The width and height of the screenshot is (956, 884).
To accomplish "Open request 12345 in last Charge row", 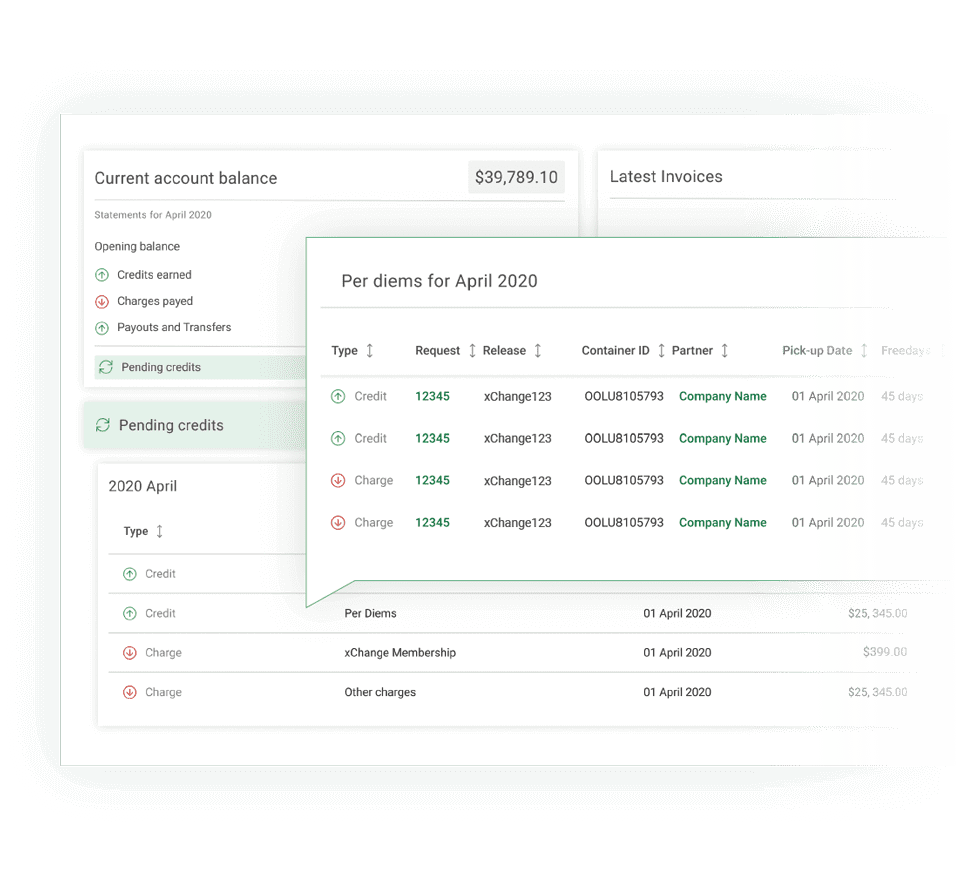I will (x=432, y=522).
